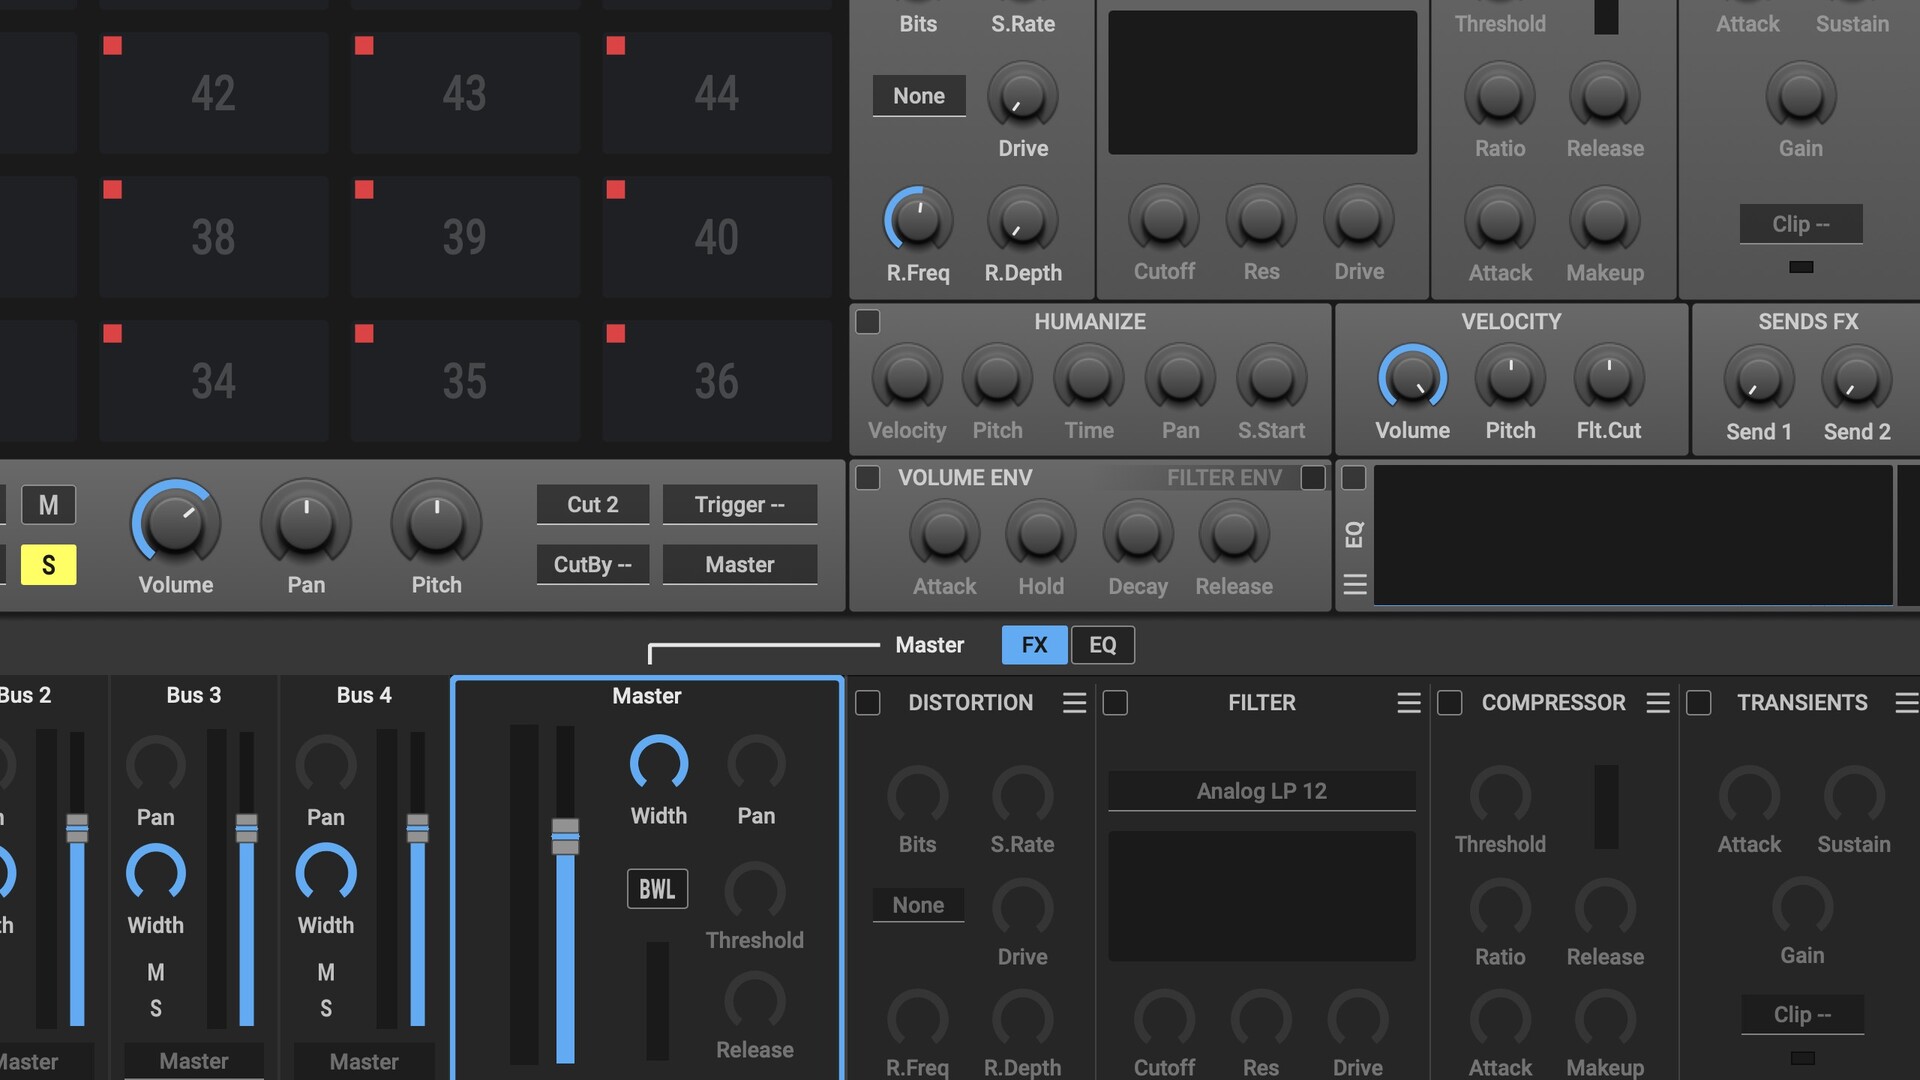Click the pad Volume knob
Viewport: 1920px width, 1080px height.
click(176, 522)
